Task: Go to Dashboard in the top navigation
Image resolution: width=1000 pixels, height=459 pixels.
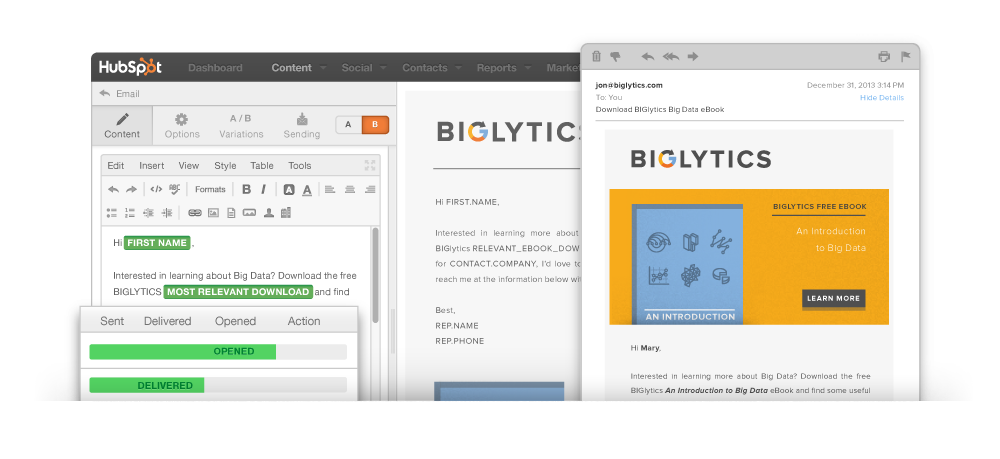Action: (x=215, y=68)
